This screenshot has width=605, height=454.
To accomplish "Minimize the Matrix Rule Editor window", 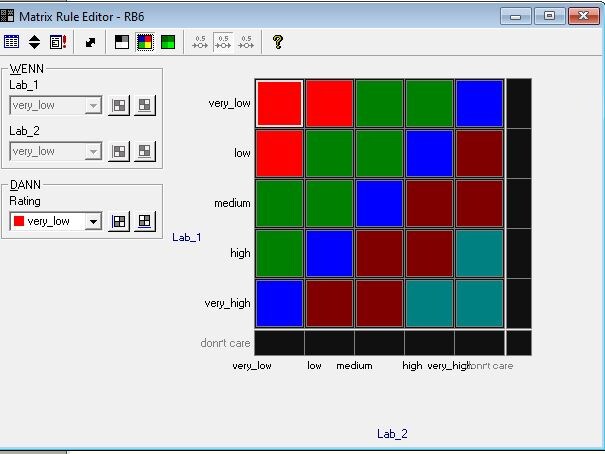I will coord(515,16).
